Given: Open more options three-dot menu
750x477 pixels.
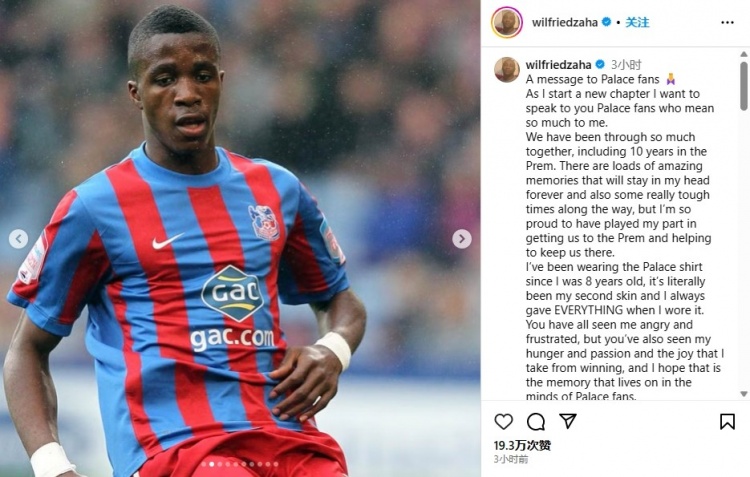Looking at the screenshot, I should coord(727,22).
